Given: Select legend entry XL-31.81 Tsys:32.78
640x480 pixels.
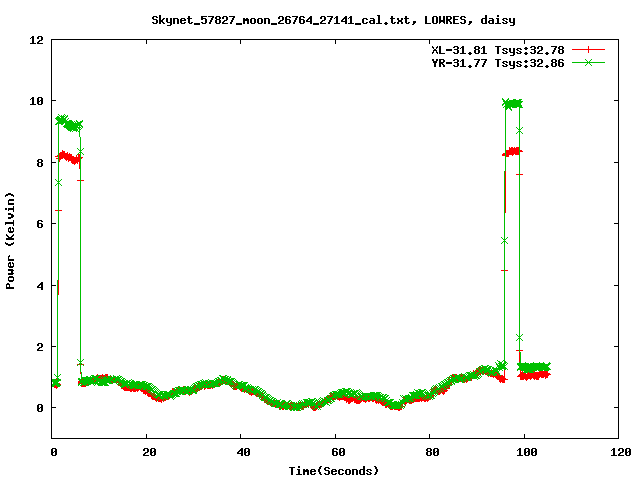Looking at the screenshot, I should tap(498, 50).
